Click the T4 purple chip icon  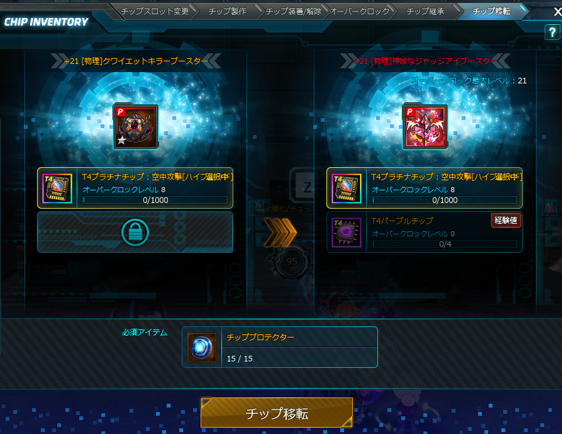(x=346, y=233)
